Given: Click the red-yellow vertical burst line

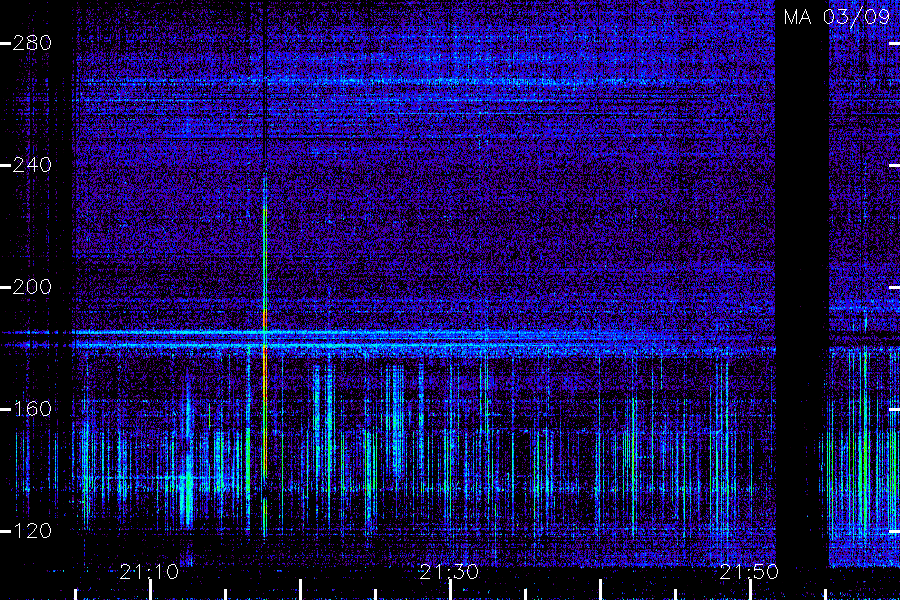Looking at the screenshot, I should pos(265,356).
